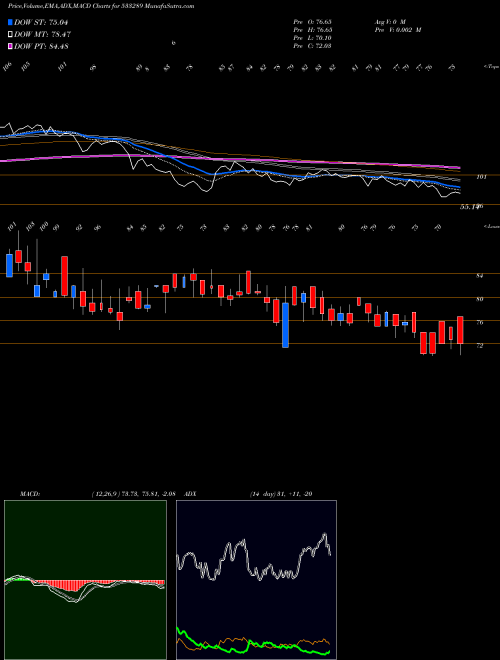Click the 'Pre C: 72.03' value
Viewport: 500px width, 660px height.
313,46
